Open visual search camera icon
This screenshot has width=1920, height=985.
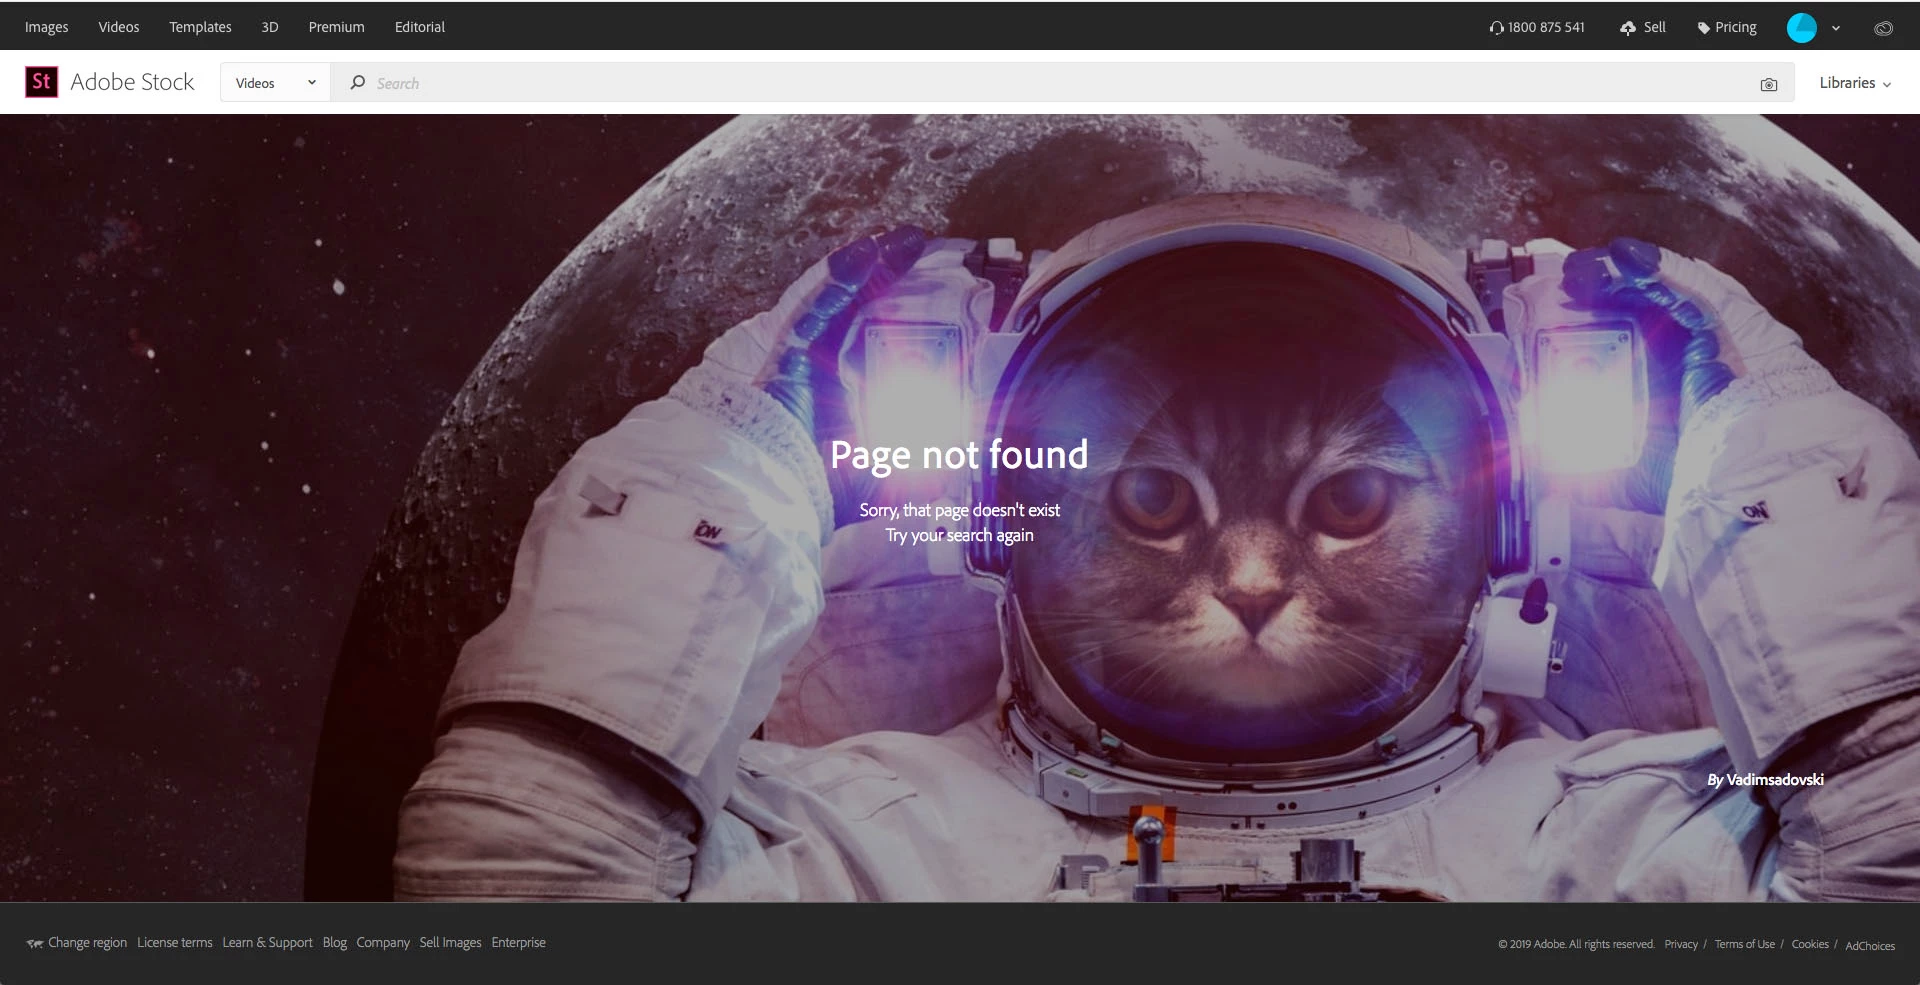pyautogui.click(x=1768, y=85)
